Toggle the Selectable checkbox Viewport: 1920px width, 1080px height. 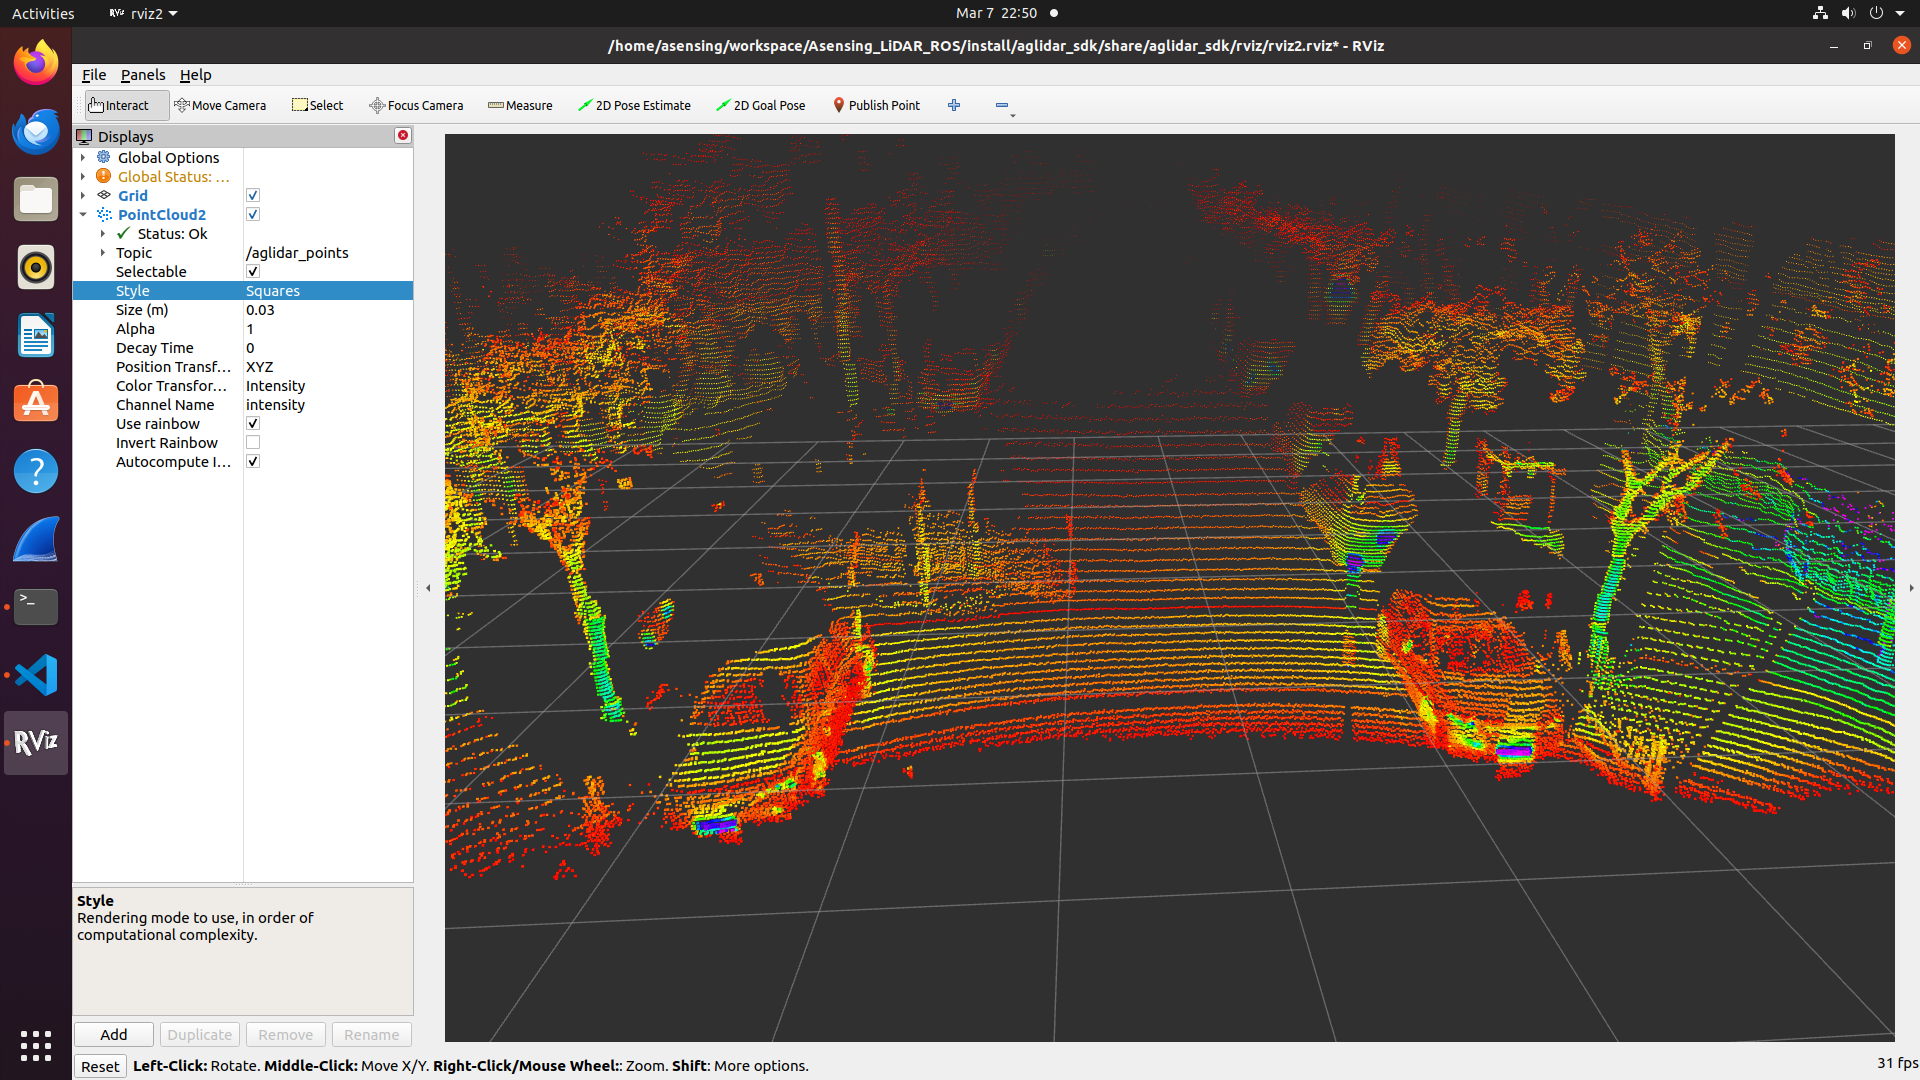click(253, 271)
